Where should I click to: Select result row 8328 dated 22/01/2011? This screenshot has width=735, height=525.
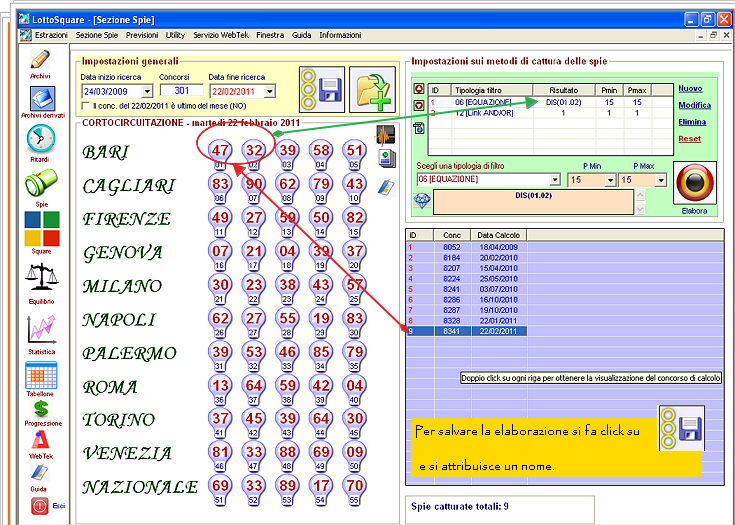point(466,321)
